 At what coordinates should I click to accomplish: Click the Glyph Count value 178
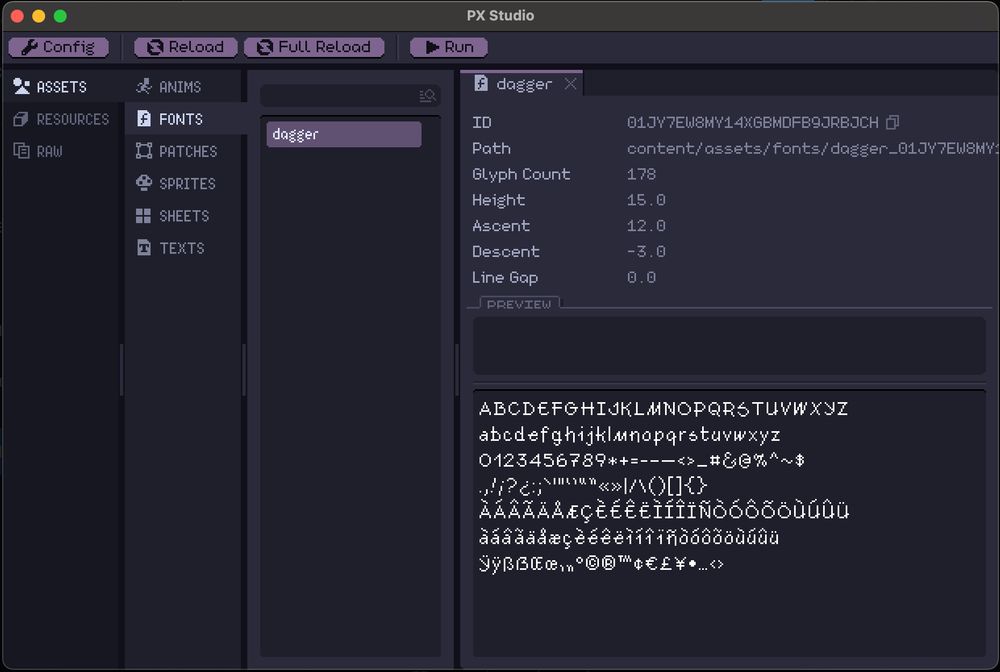click(641, 174)
